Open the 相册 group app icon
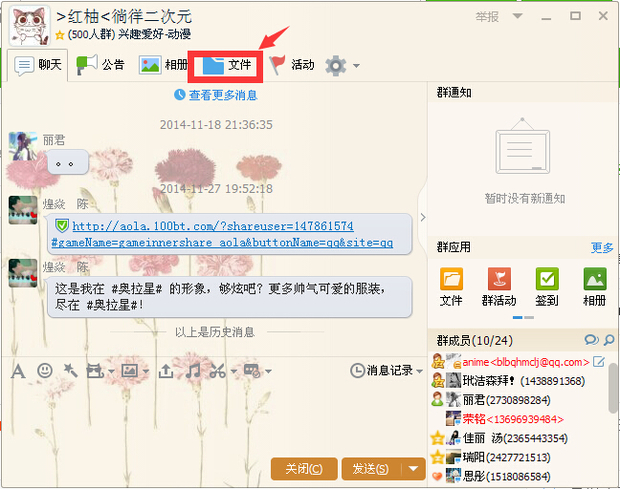620x489 pixels. (595, 287)
